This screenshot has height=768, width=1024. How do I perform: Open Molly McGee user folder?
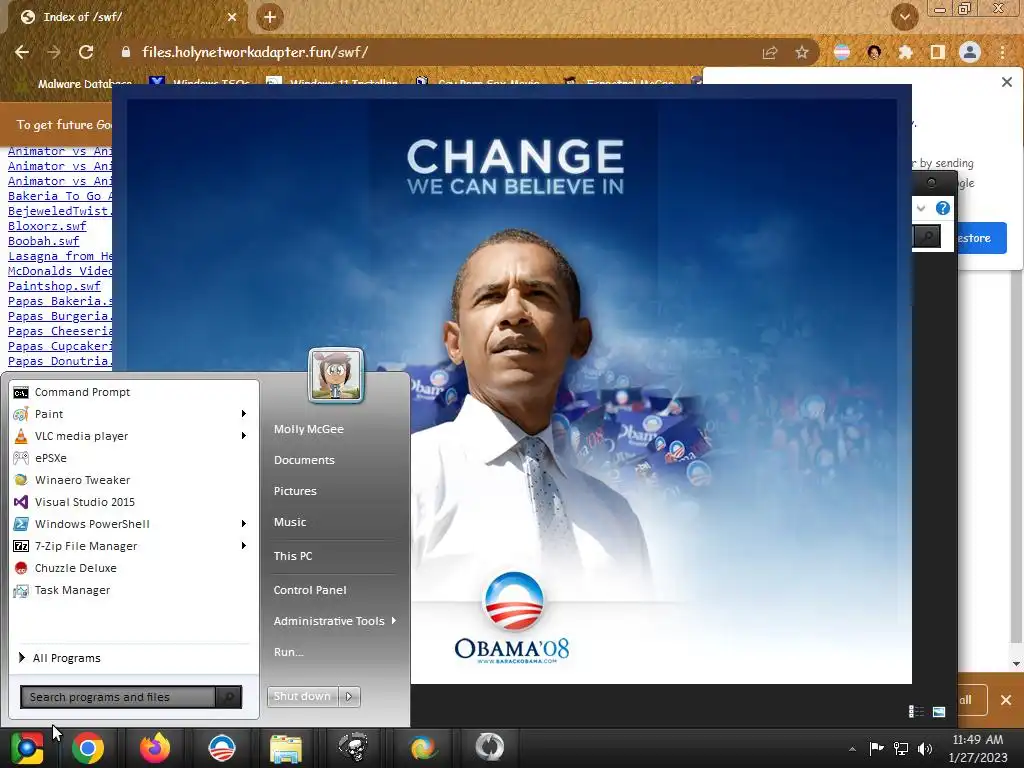309,429
